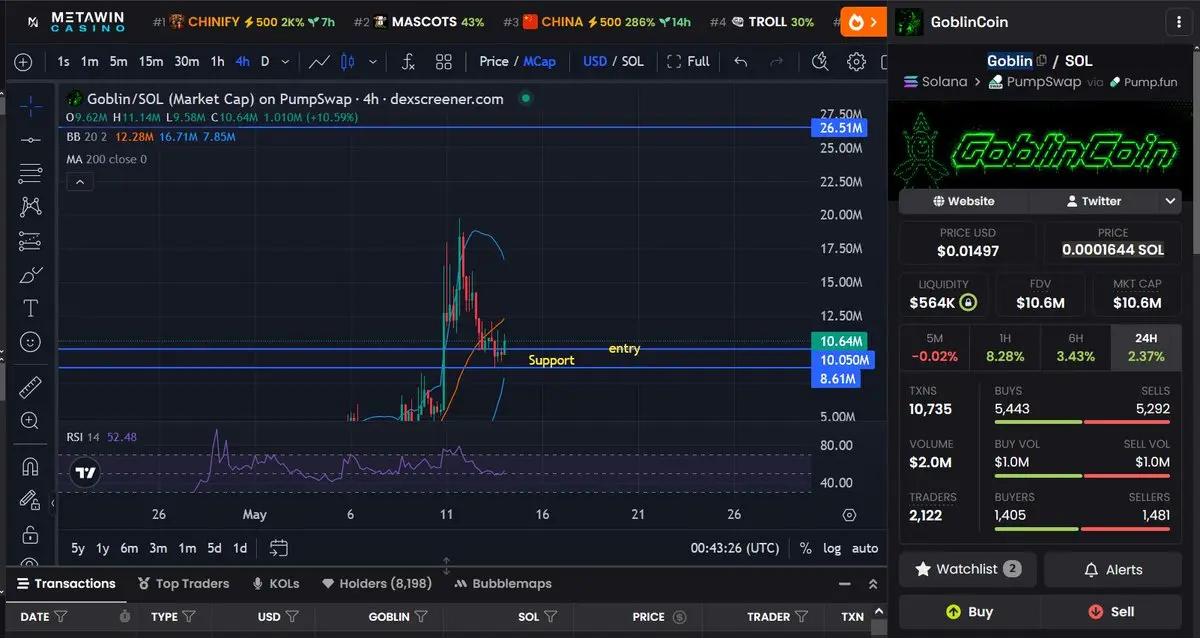Screen dimensions: 1200x638
Task: Toggle the lock all drawings icon
Action: (x=31, y=534)
